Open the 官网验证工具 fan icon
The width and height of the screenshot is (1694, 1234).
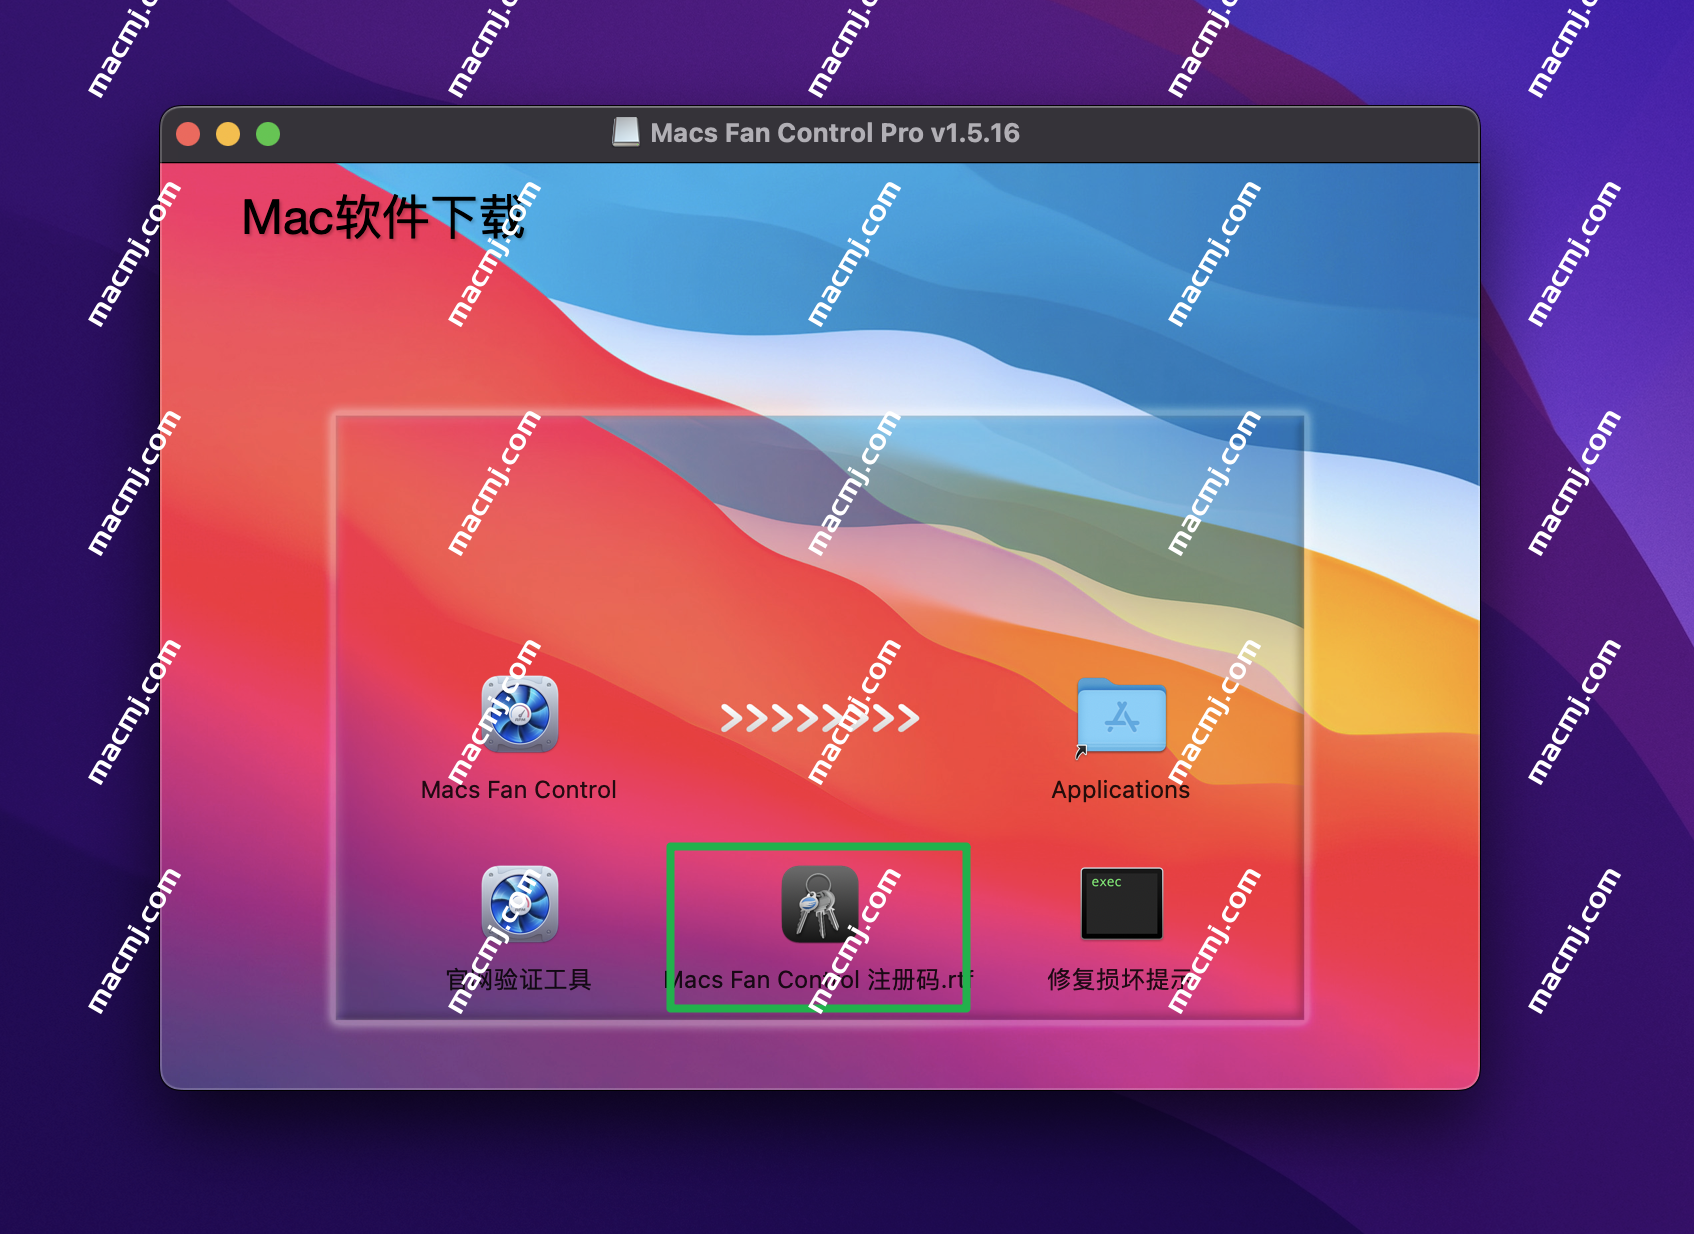[520, 904]
